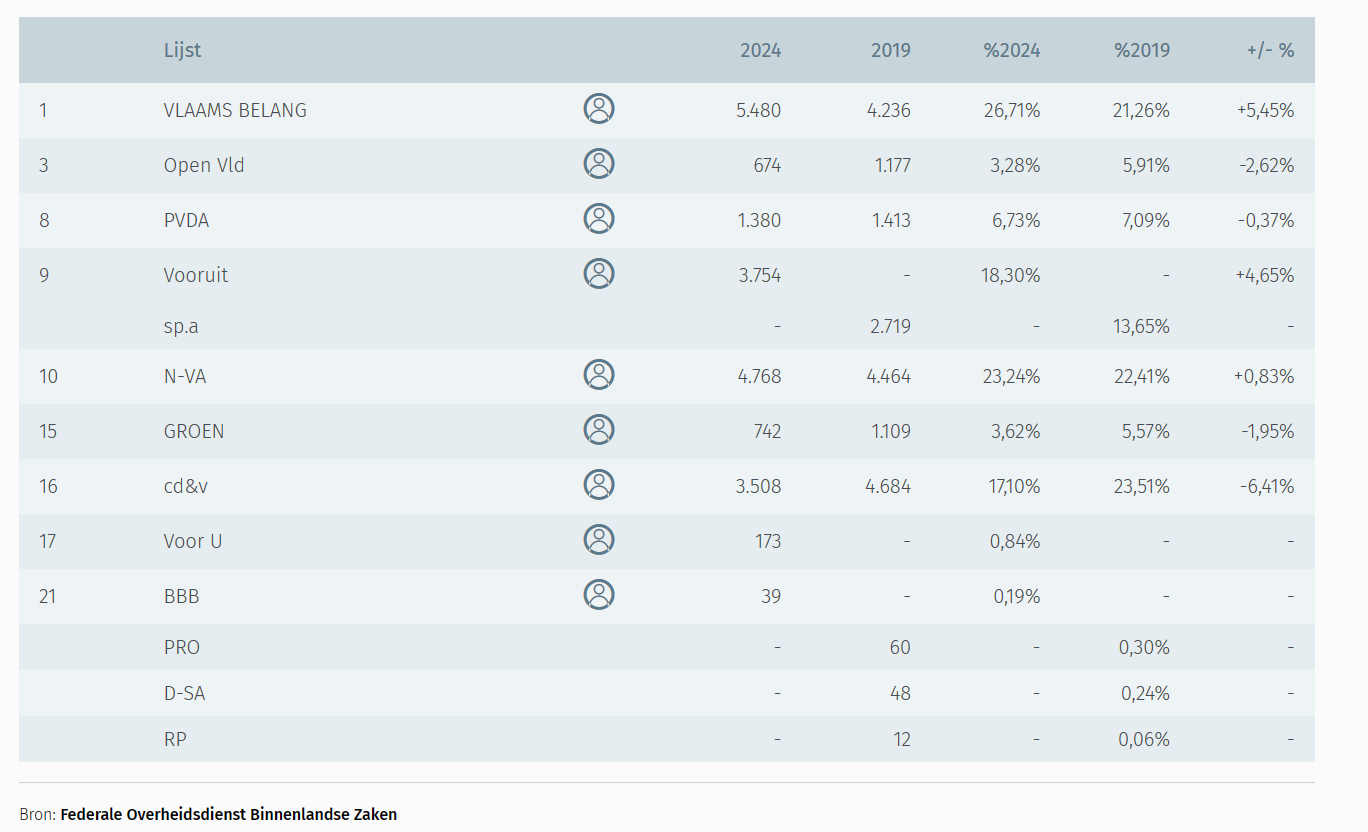The image size is (1368, 832).
Task: Click the 5.480 votes value
Action: point(759,111)
